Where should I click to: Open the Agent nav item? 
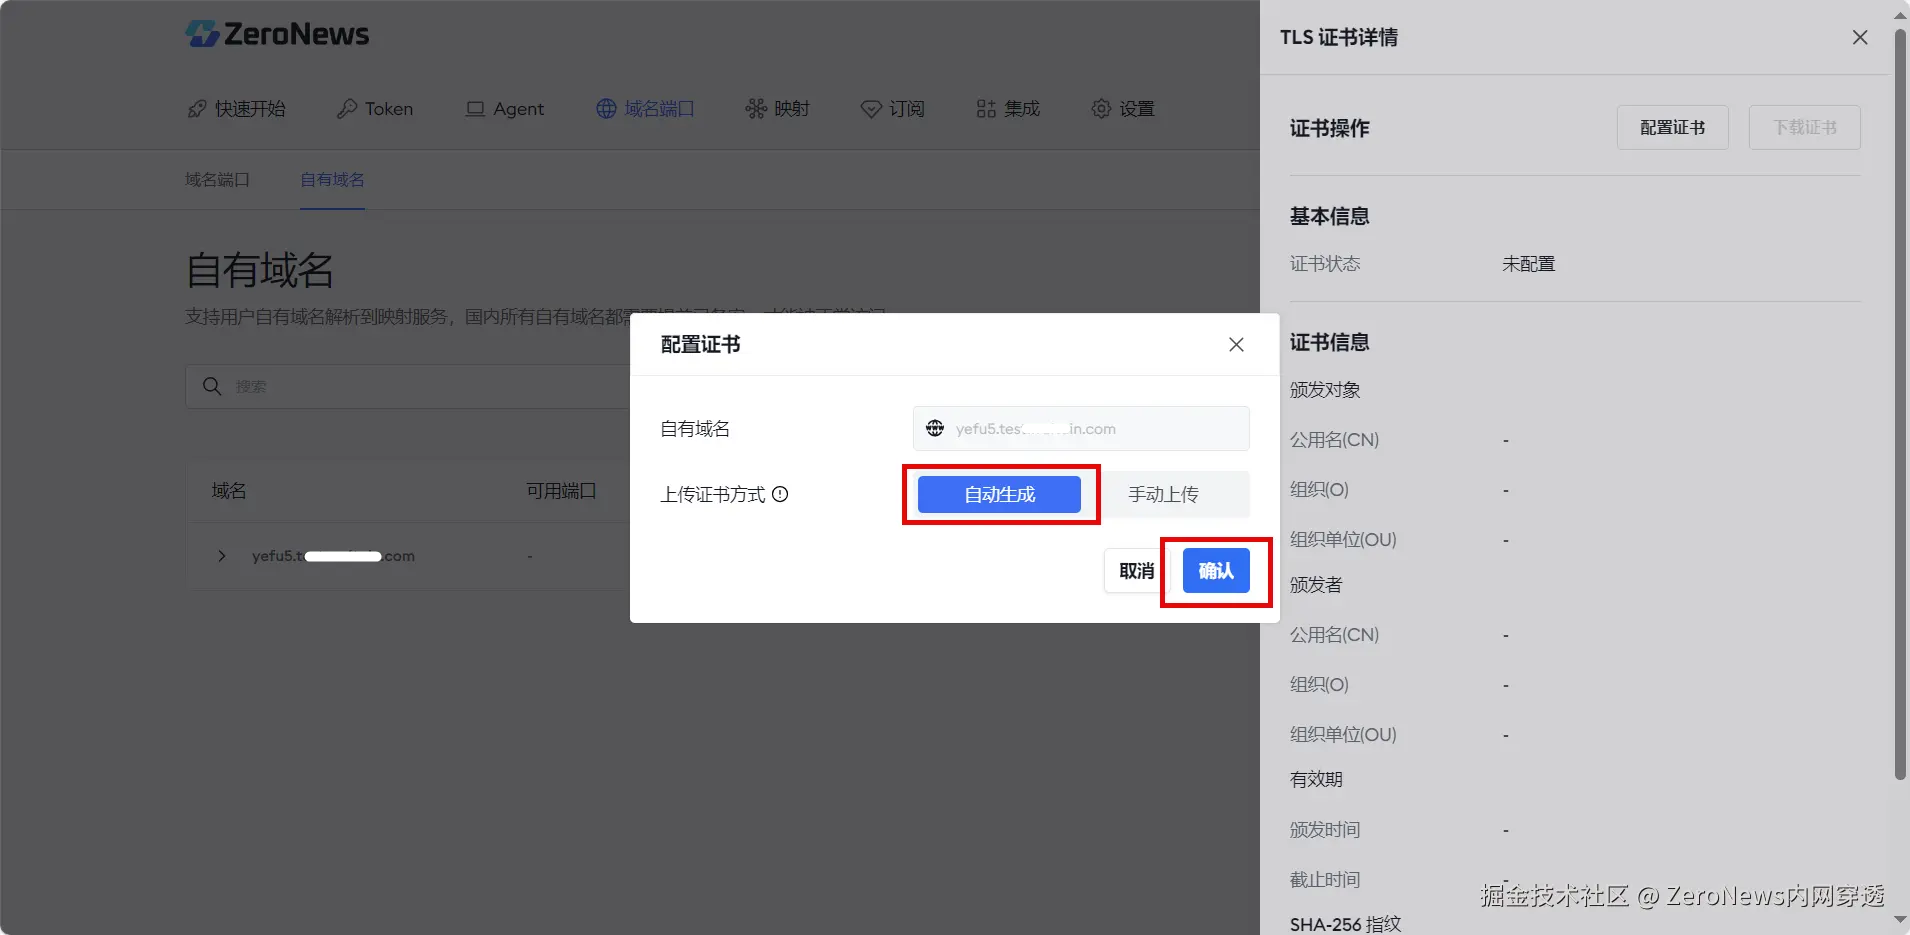click(505, 109)
